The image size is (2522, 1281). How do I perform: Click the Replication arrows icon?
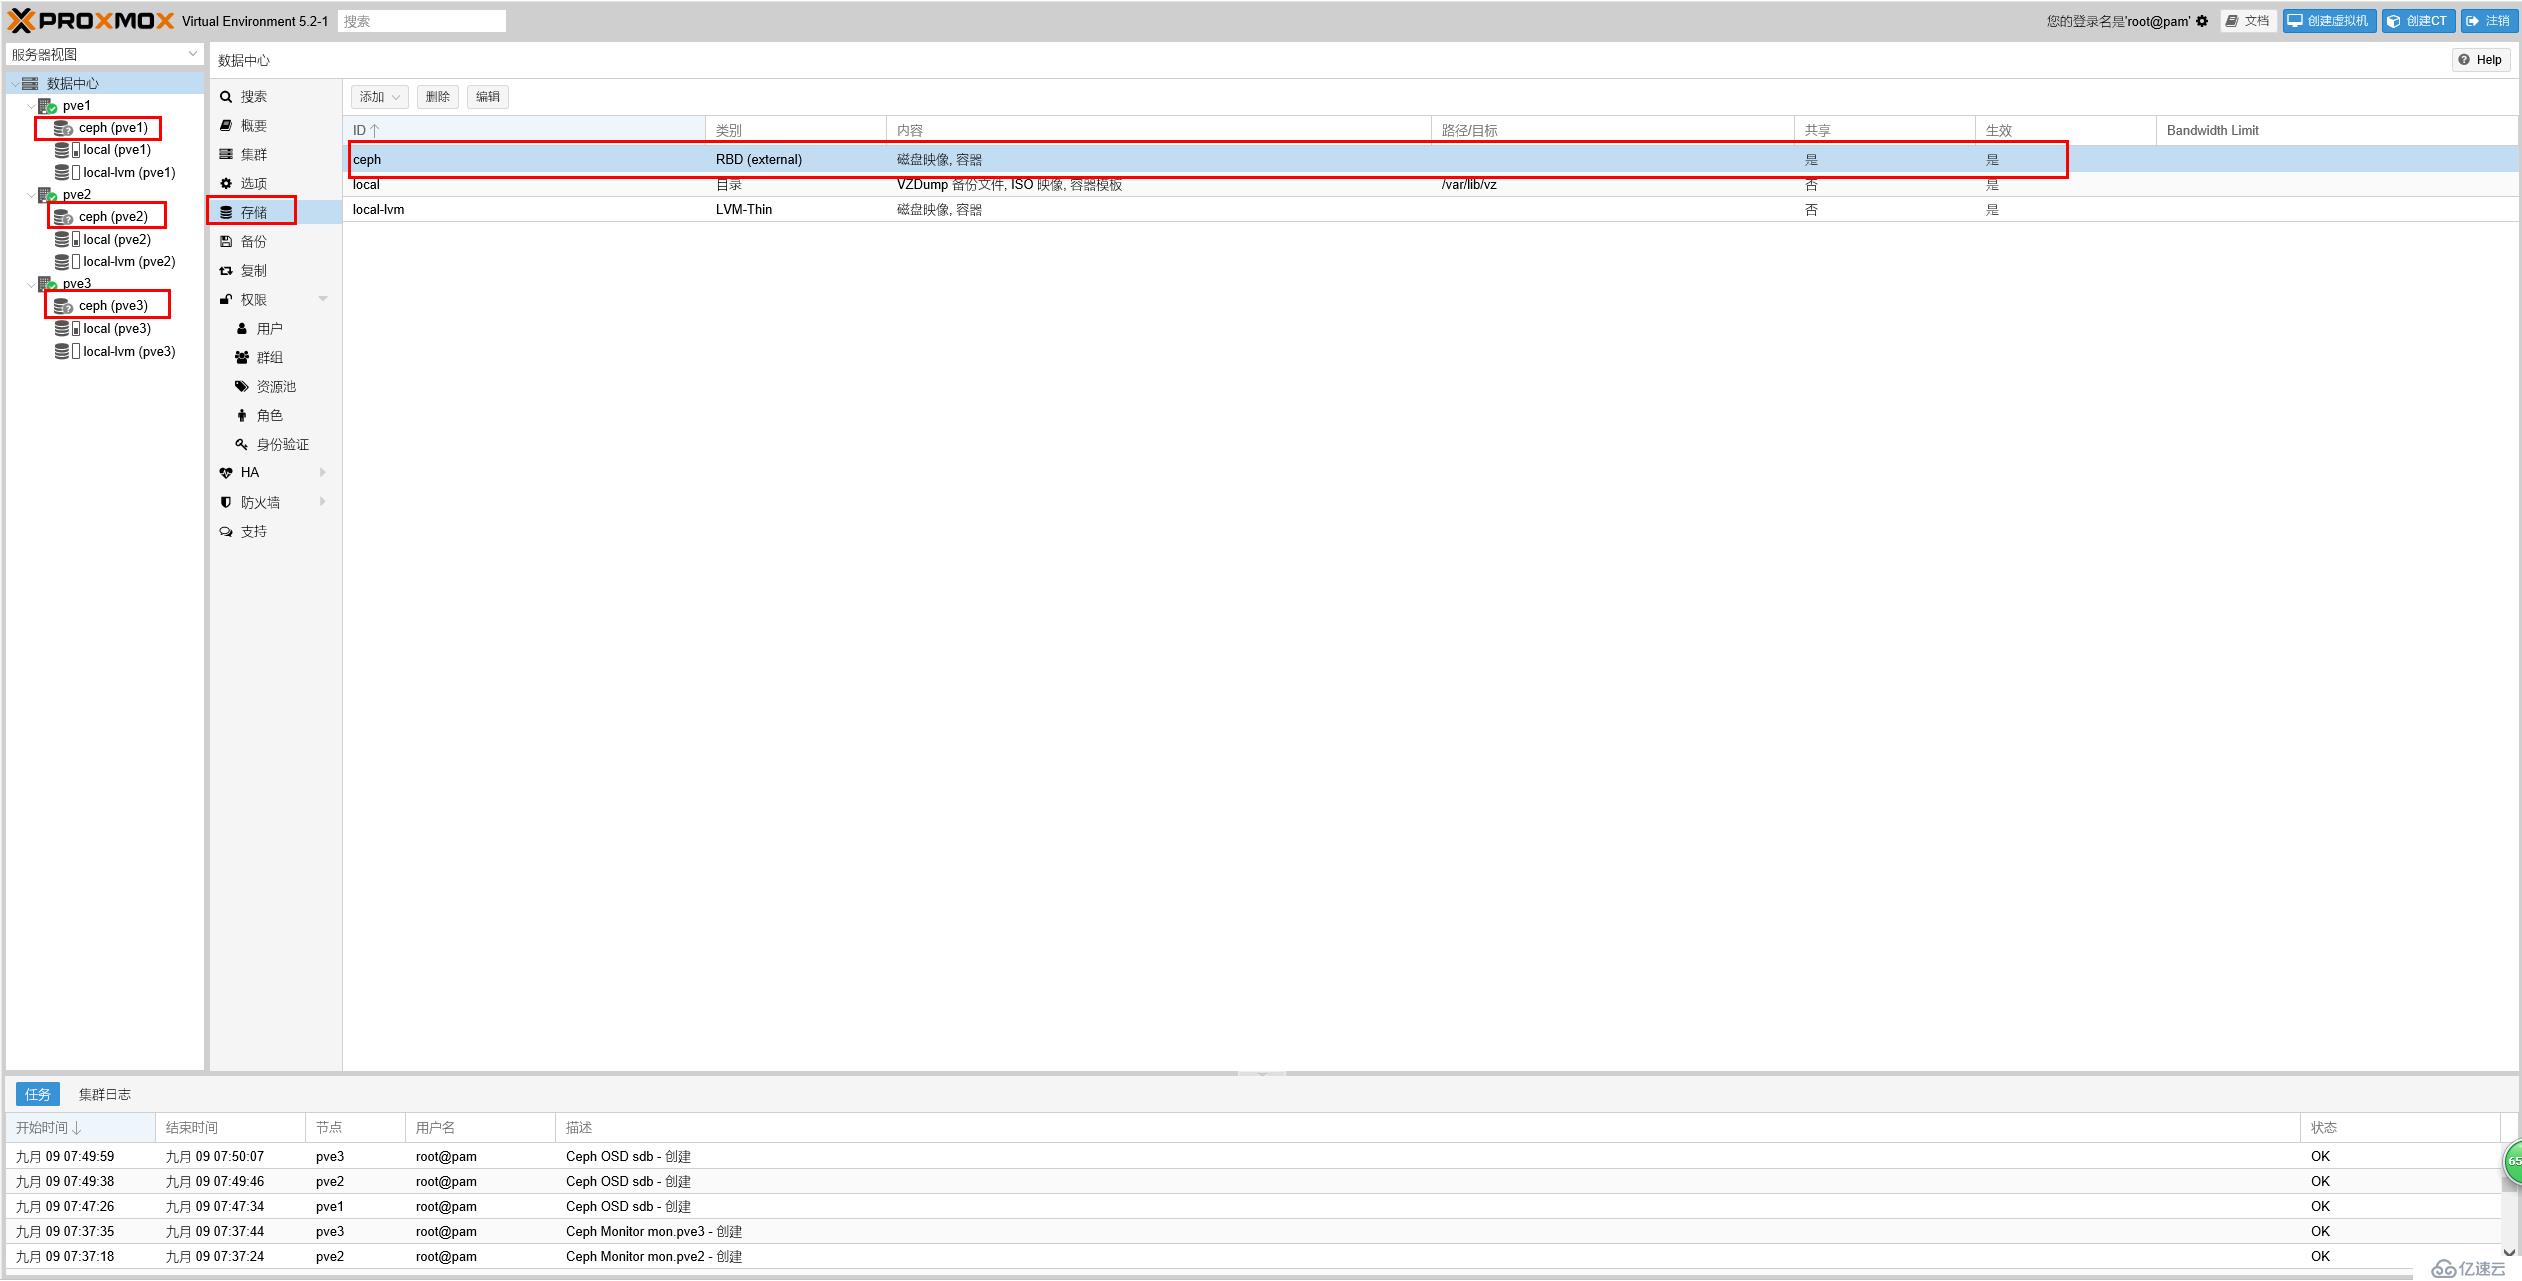[226, 270]
